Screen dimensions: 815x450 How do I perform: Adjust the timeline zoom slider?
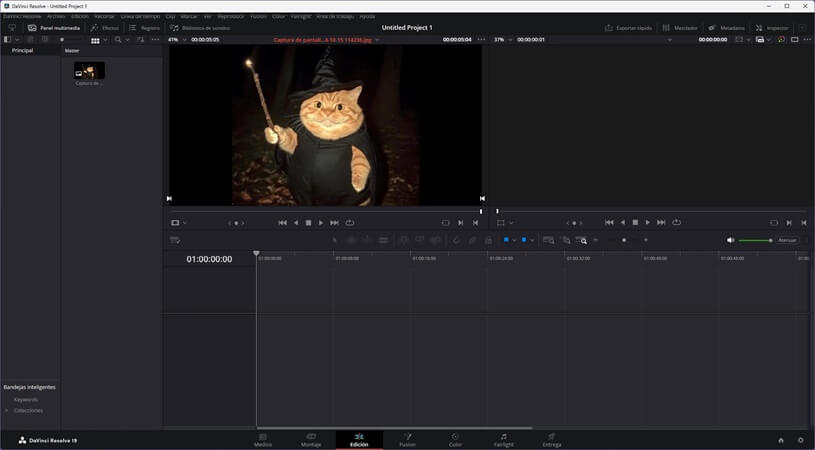click(x=624, y=240)
